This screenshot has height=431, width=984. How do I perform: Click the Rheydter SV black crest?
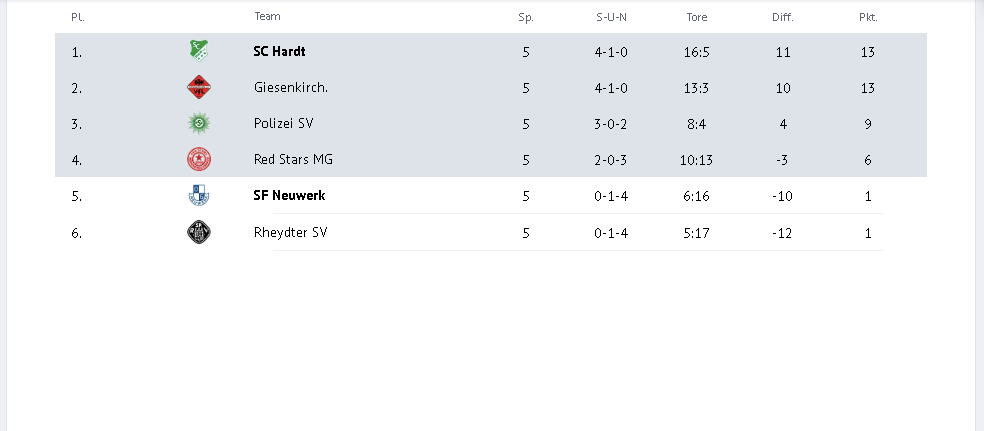(x=199, y=232)
